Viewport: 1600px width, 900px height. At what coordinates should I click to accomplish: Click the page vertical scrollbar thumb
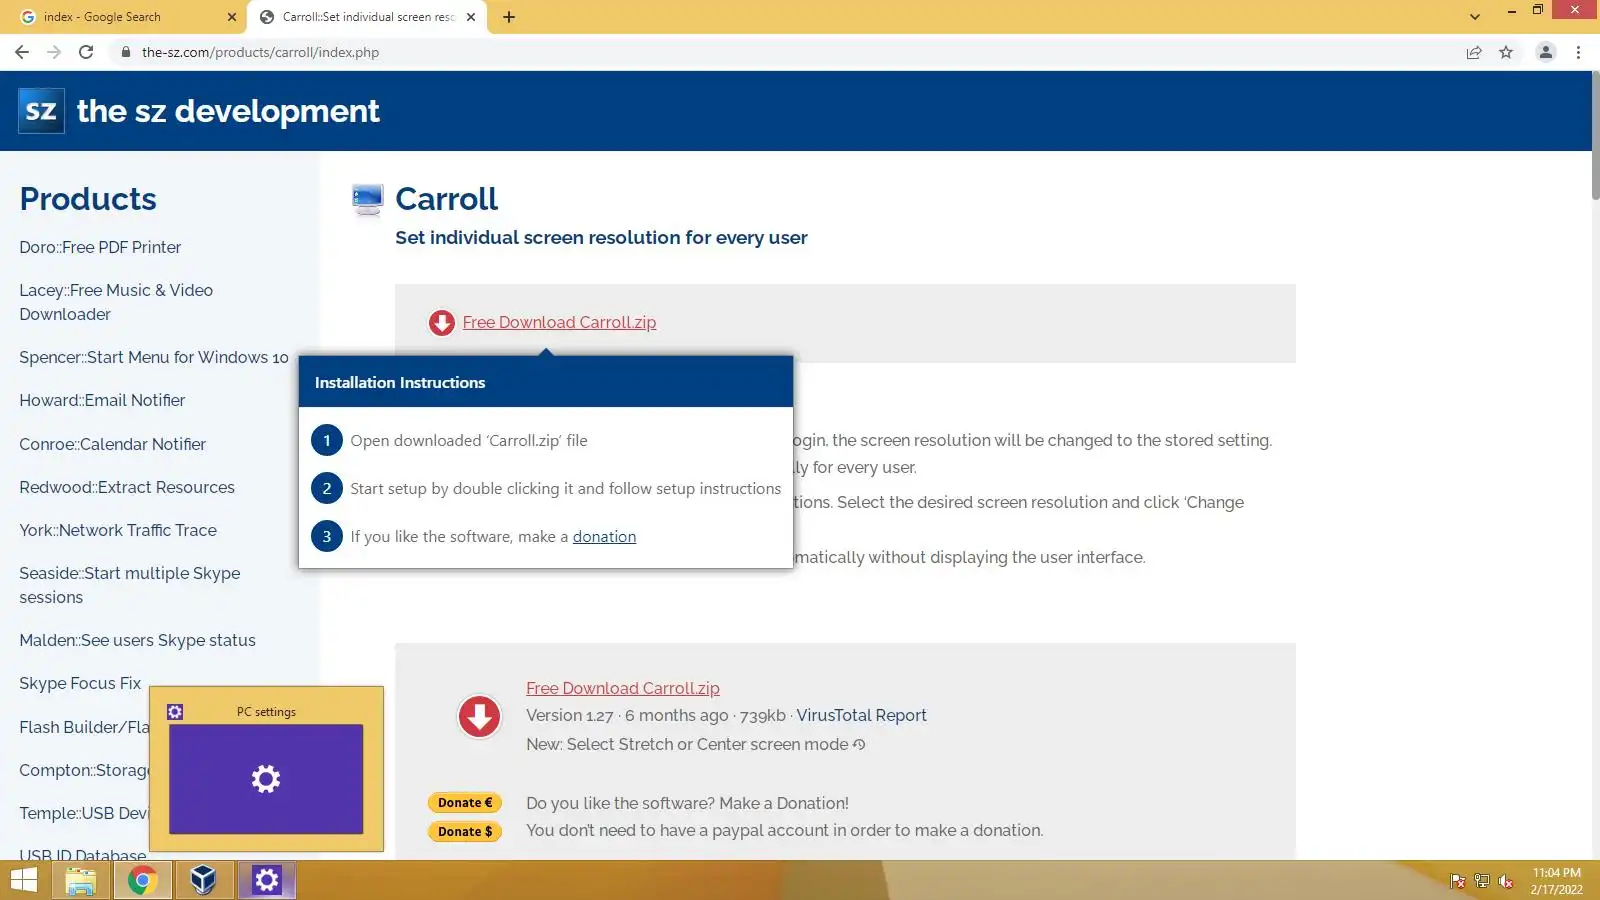click(1595, 135)
